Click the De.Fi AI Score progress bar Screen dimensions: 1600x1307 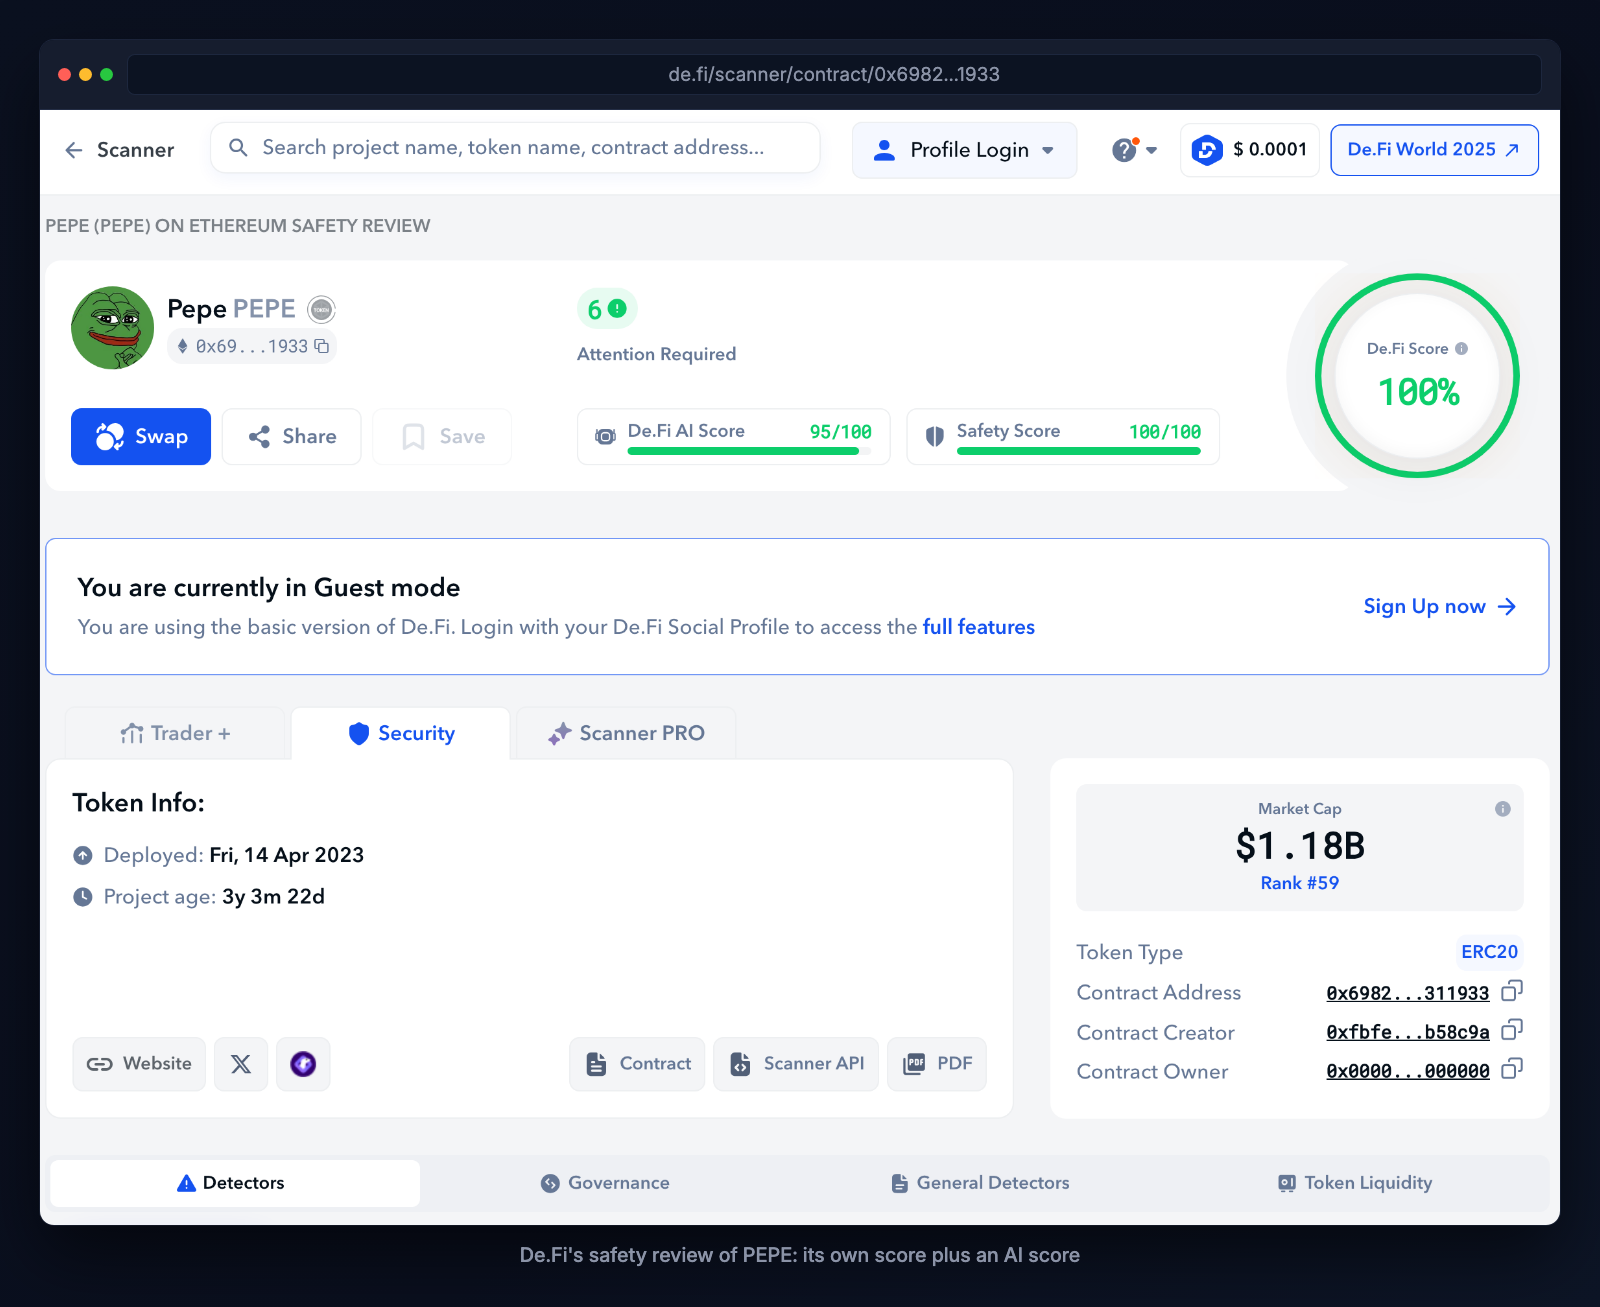point(749,451)
